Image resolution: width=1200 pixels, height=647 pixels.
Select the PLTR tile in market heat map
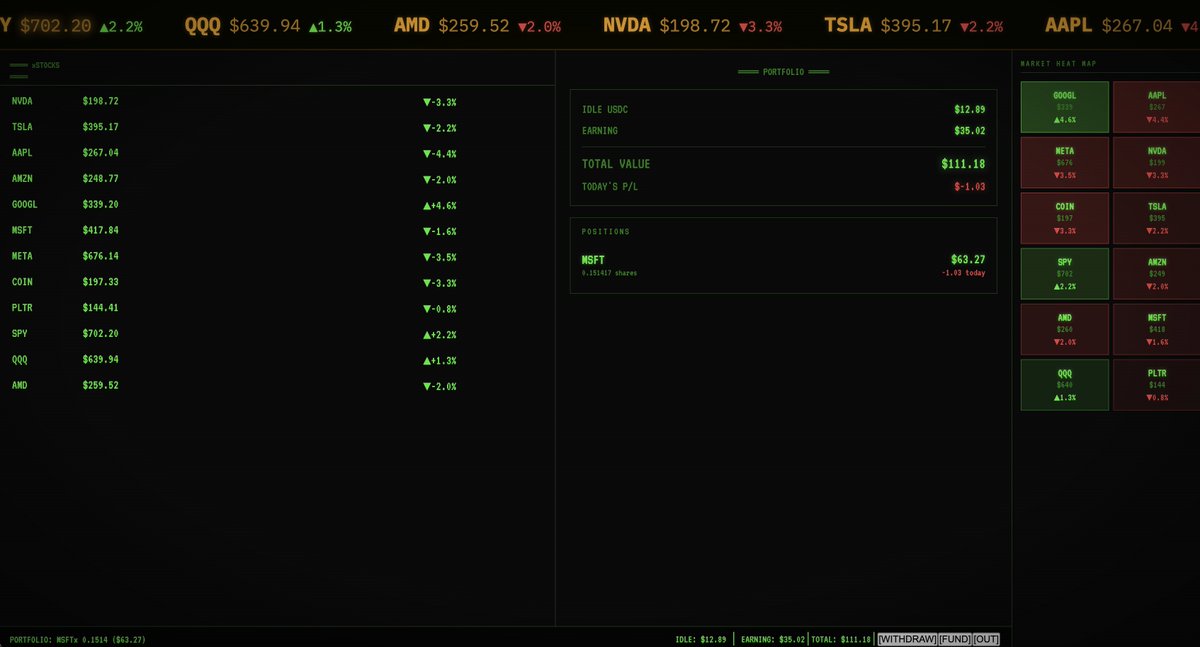click(1157, 385)
